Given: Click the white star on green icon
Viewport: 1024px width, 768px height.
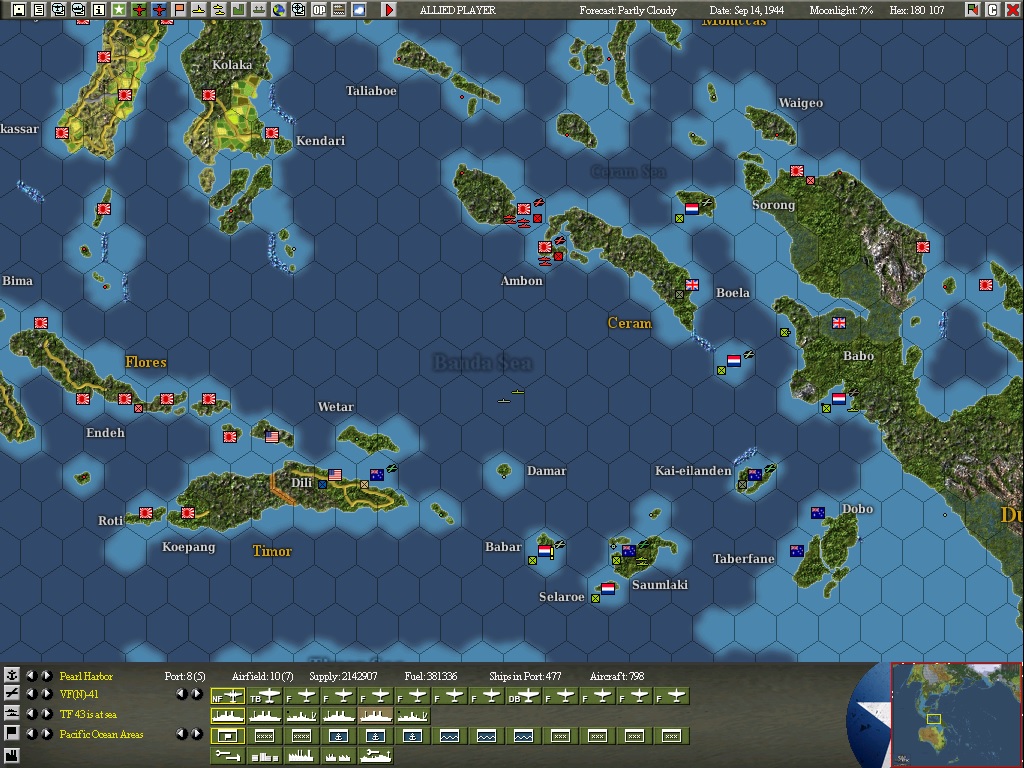Looking at the screenshot, I should coord(119,10).
